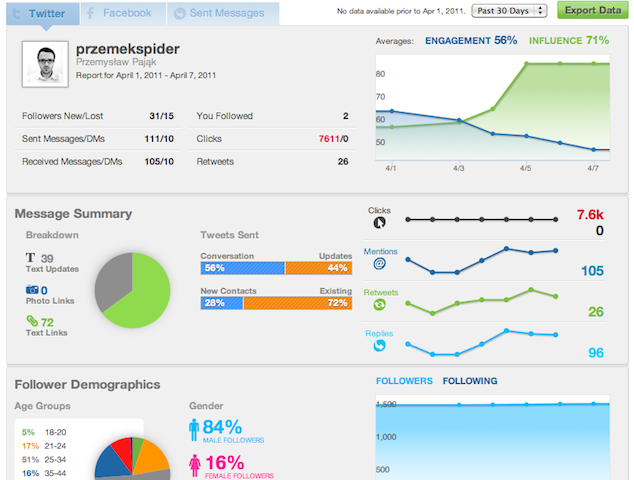Click the 4/1 Engagement chart data point
Image resolution: width=634 pixels, height=480 pixels.
click(x=391, y=111)
